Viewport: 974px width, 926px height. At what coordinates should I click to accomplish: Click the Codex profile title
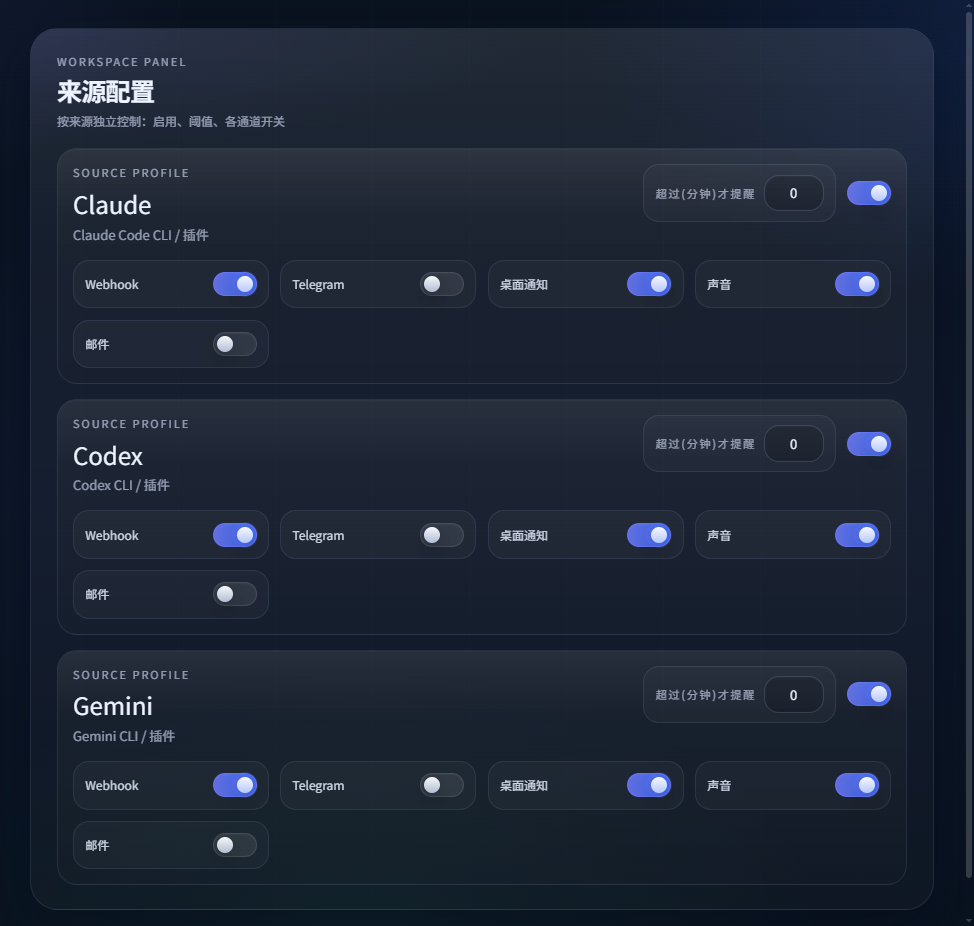tap(107, 456)
